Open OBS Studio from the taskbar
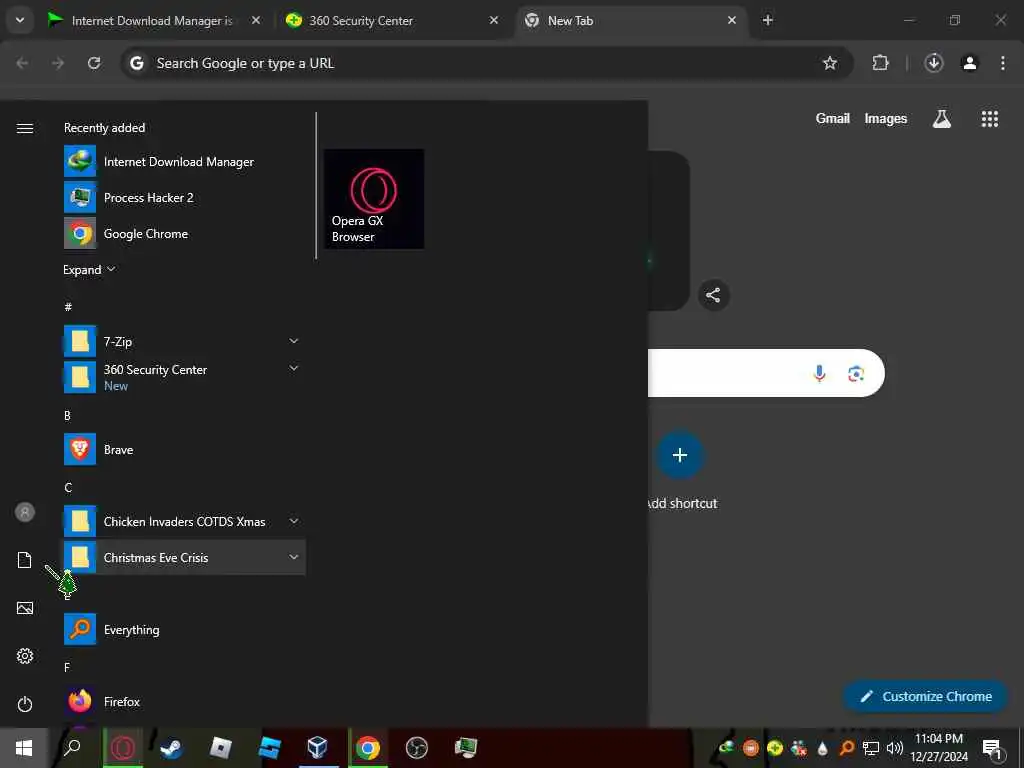The height and width of the screenshot is (768, 1024). [x=417, y=748]
